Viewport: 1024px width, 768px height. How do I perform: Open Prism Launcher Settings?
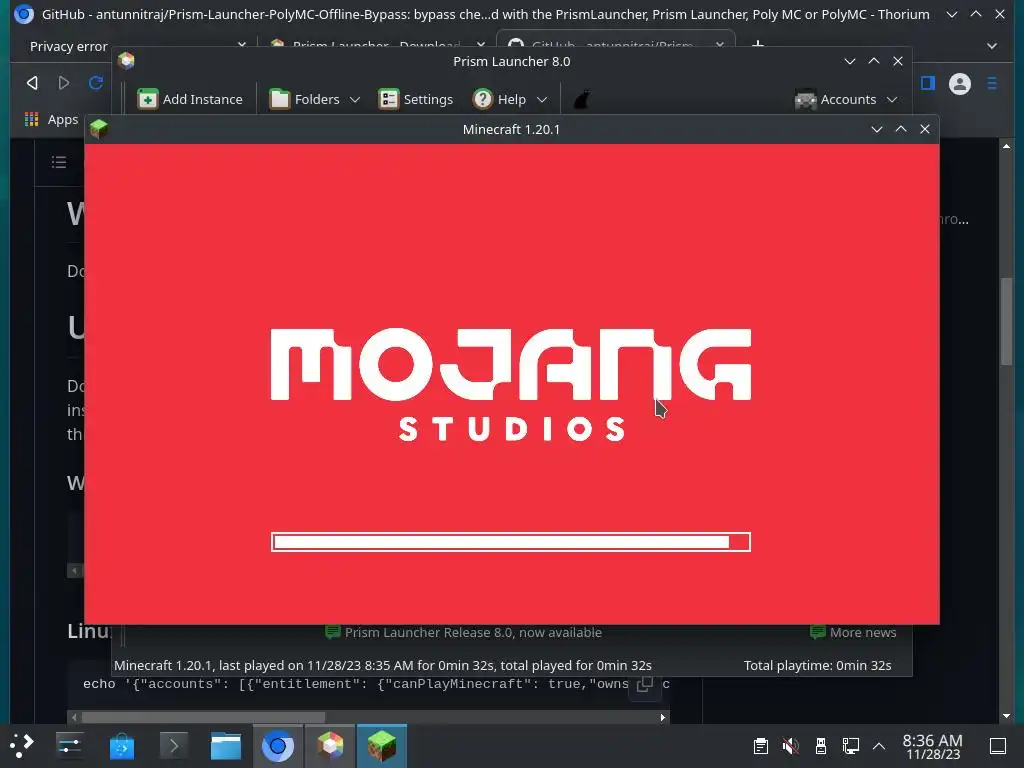[415, 99]
